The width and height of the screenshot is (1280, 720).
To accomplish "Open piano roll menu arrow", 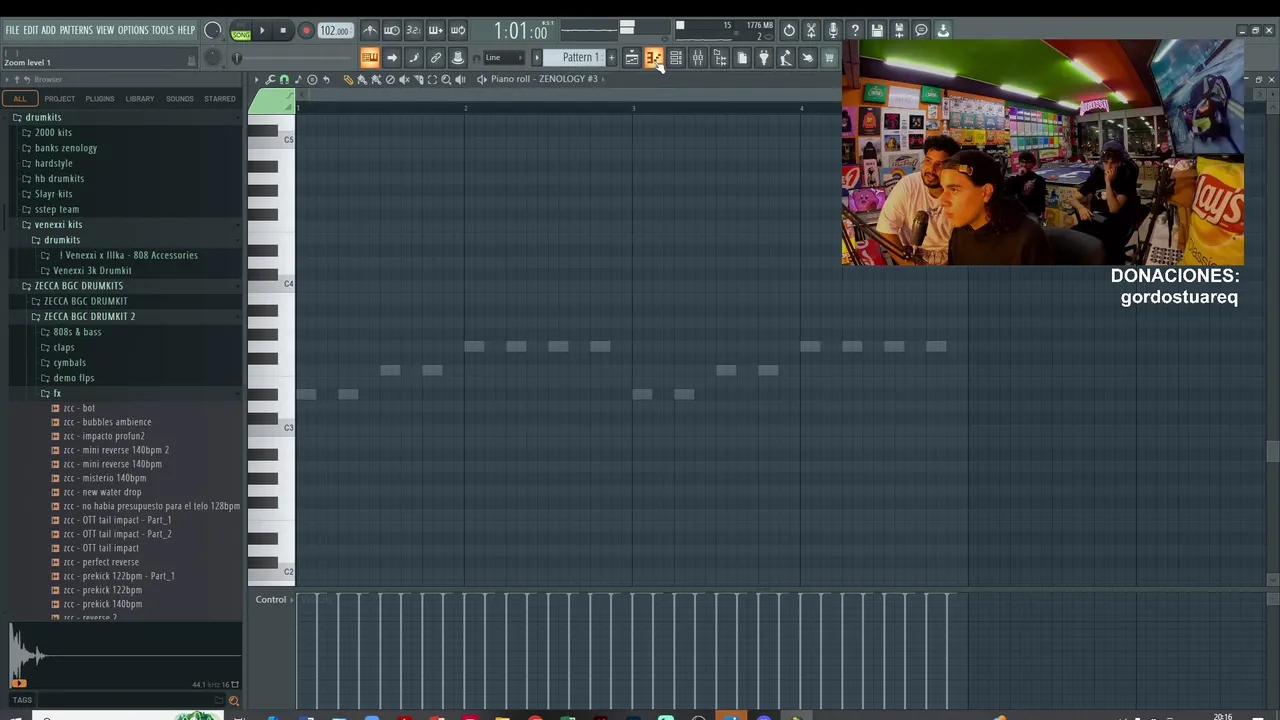I will tap(256, 79).
